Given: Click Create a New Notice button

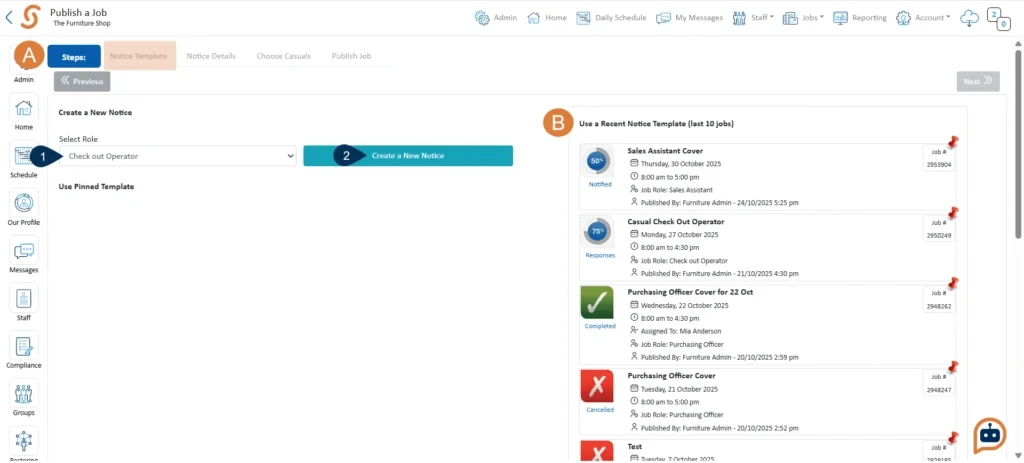Looking at the screenshot, I should (x=408, y=156).
